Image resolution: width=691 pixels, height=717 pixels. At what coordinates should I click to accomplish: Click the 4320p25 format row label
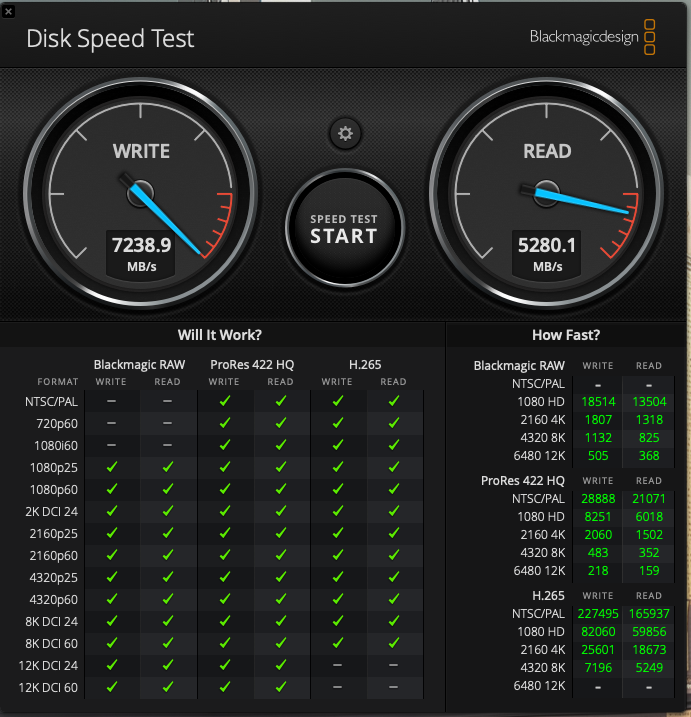(x=54, y=578)
